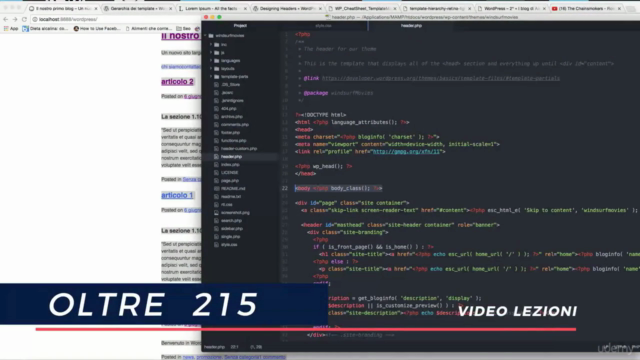This screenshot has width=640, height=360.
Task: Expand the template-parts folder
Action: coord(211,76)
